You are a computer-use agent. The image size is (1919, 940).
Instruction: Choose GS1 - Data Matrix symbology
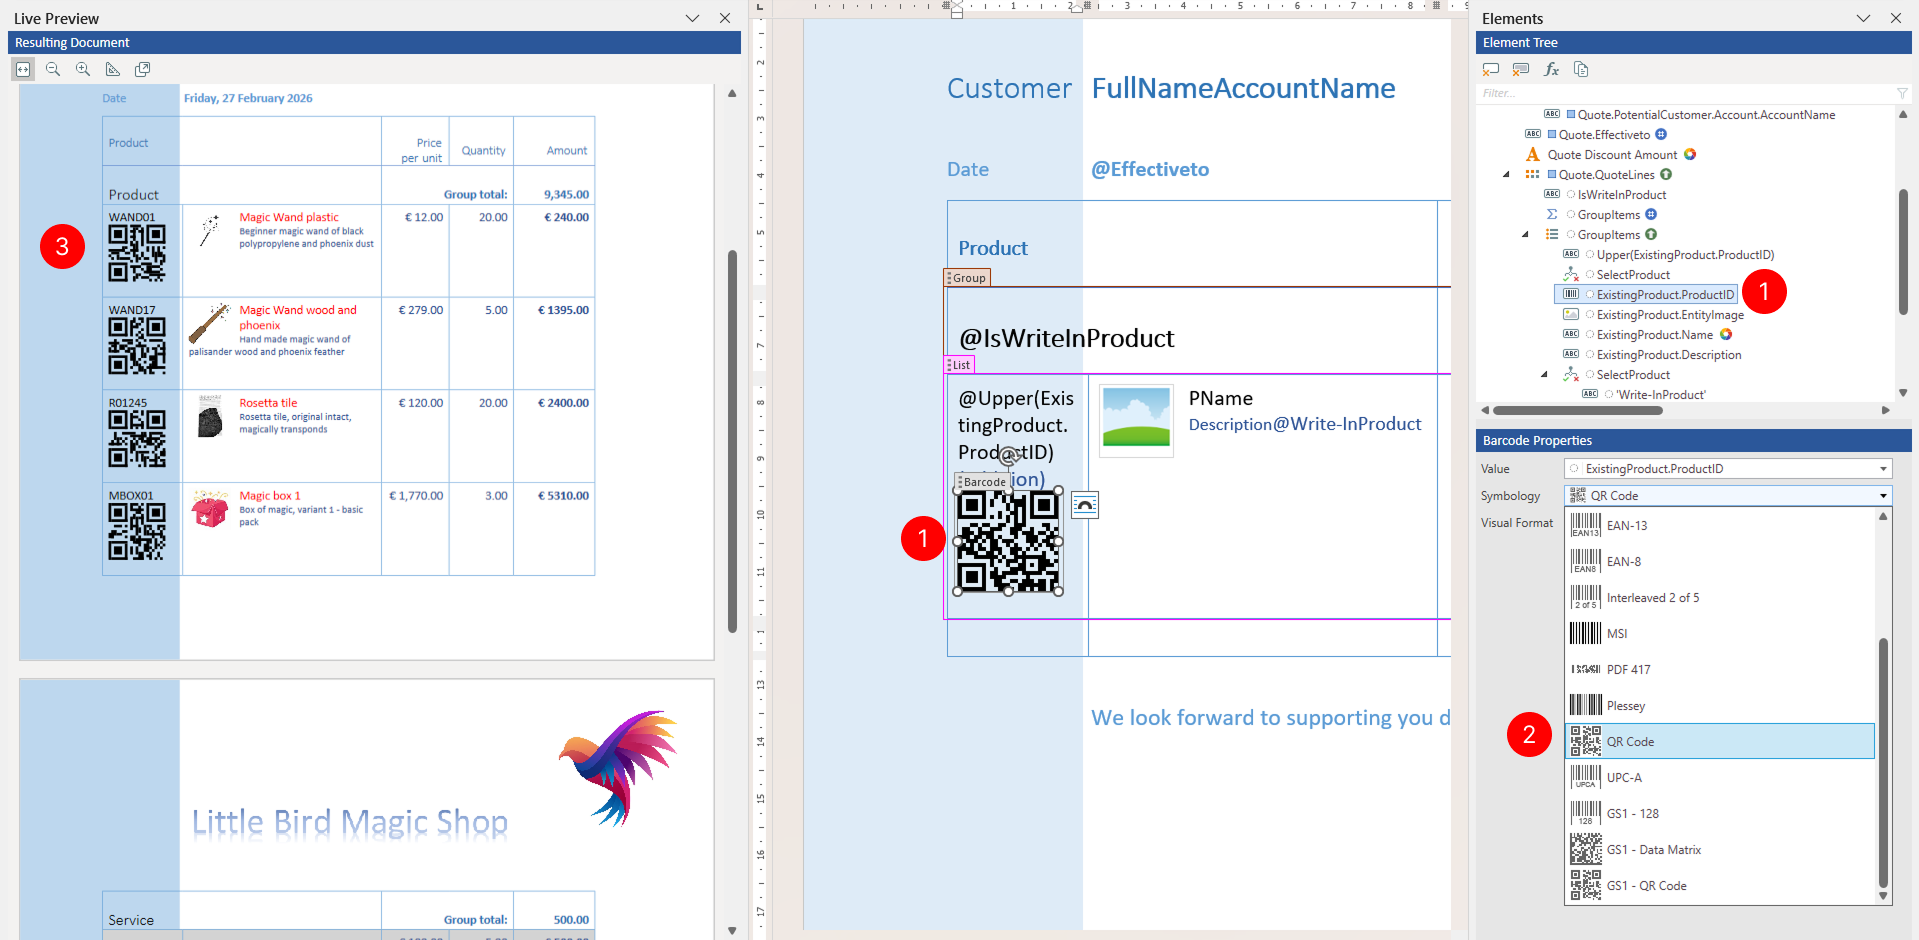pyautogui.click(x=1720, y=849)
